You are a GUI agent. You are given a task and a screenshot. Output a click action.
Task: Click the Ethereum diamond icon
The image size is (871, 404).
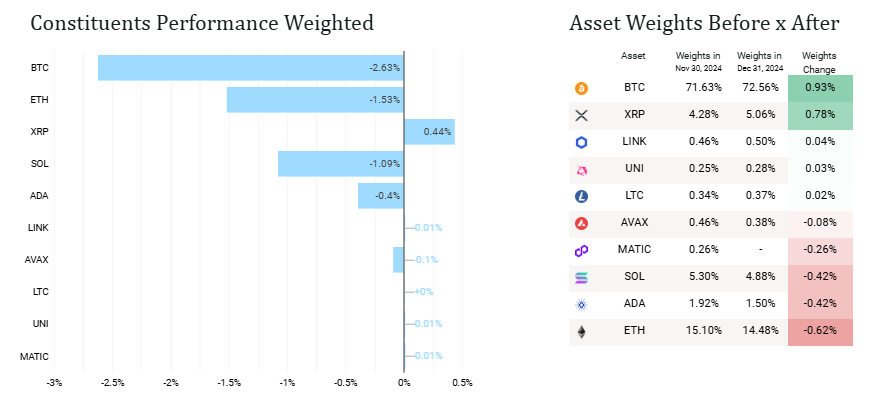(x=582, y=331)
